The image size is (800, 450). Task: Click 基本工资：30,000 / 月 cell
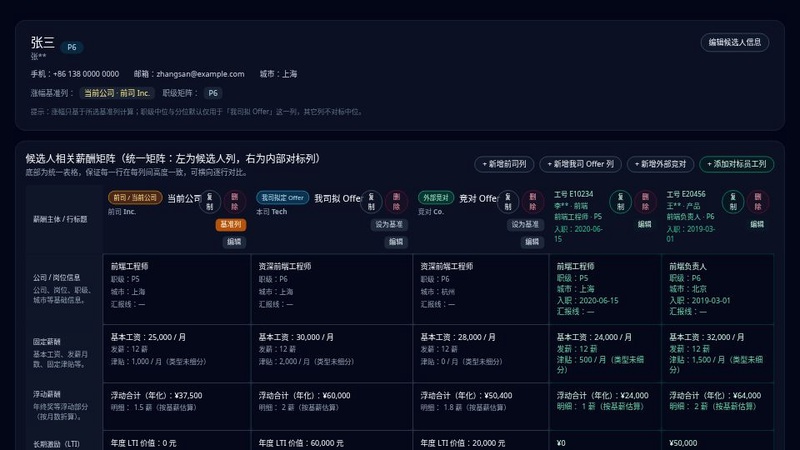coord(332,353)
